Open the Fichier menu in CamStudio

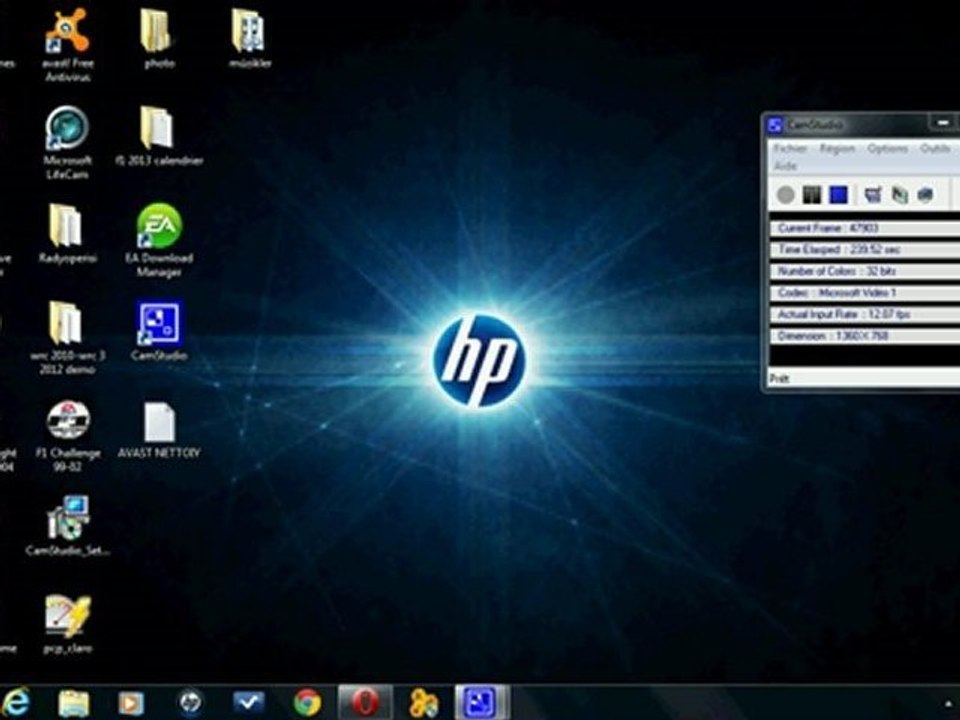tap(790, 149)
